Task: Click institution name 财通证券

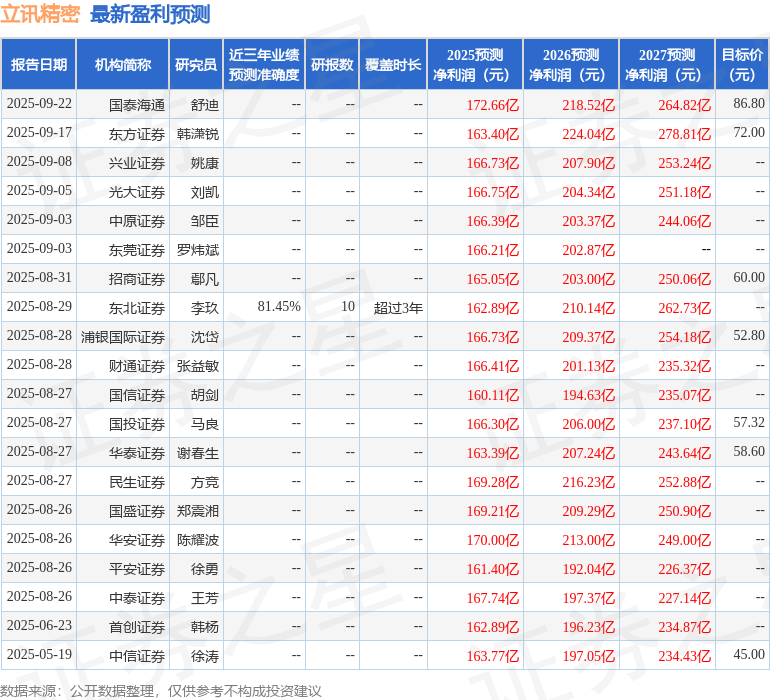Action: [137, 366]
